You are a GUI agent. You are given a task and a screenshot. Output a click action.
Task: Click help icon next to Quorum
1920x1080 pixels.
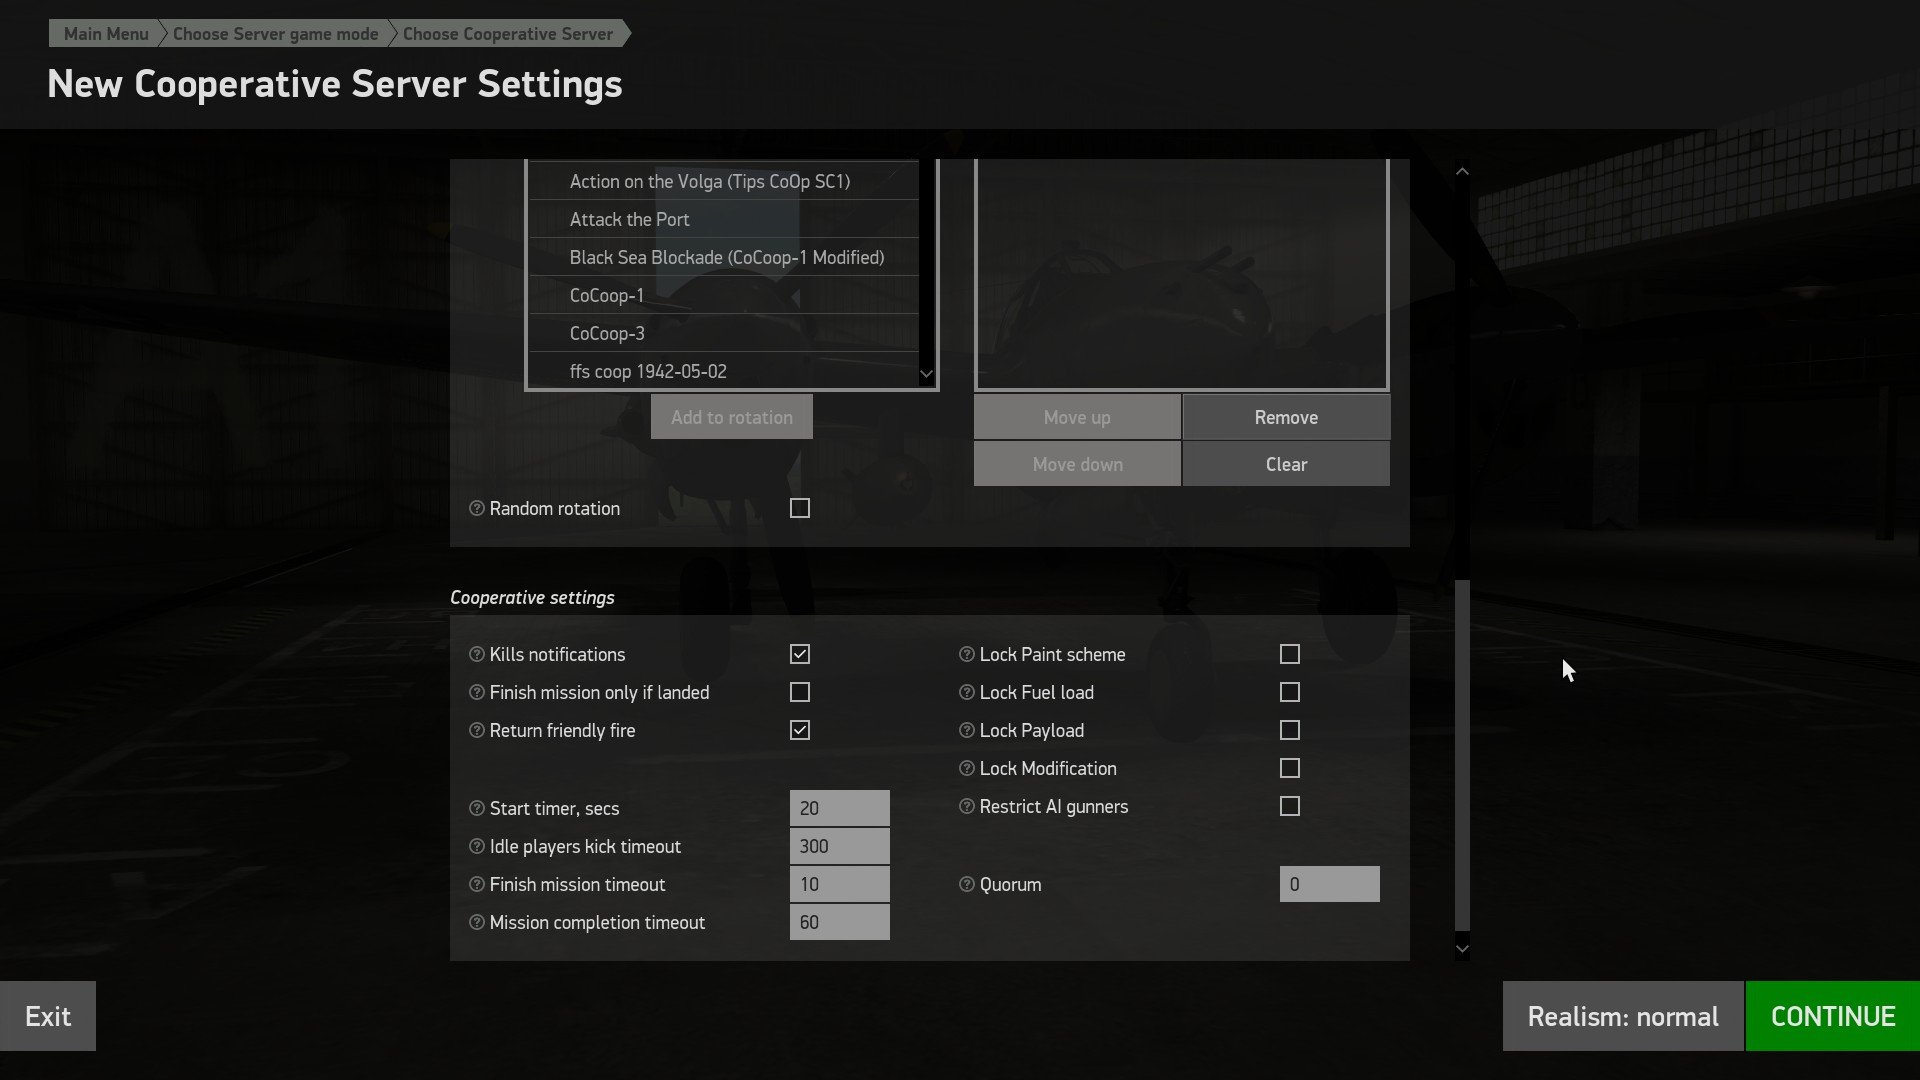(x=966, y=884)
